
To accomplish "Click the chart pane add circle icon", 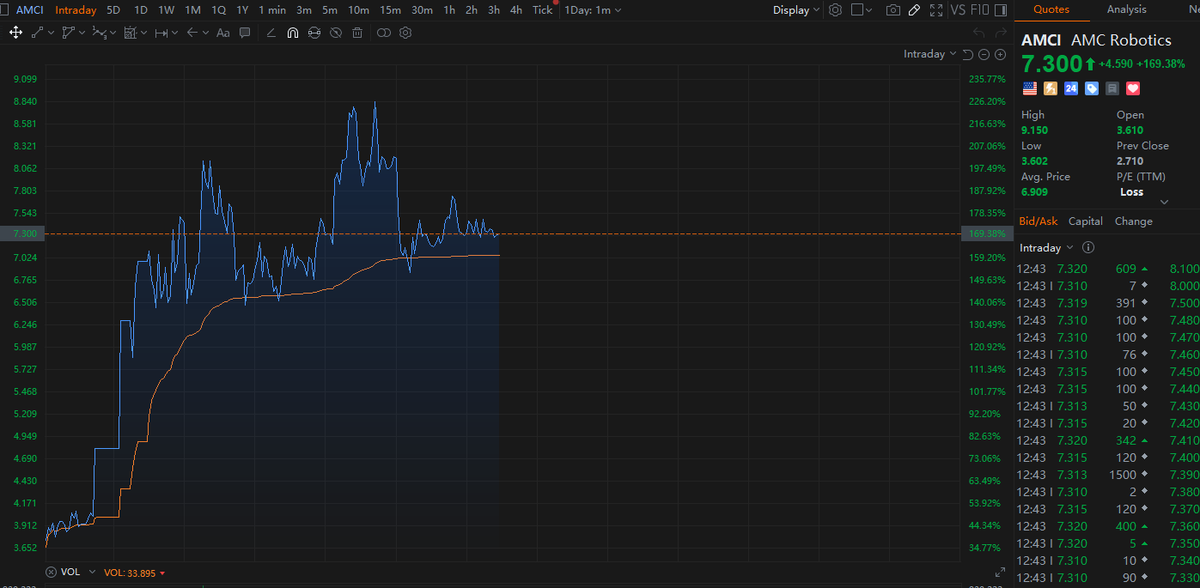I will (1000, 54).
